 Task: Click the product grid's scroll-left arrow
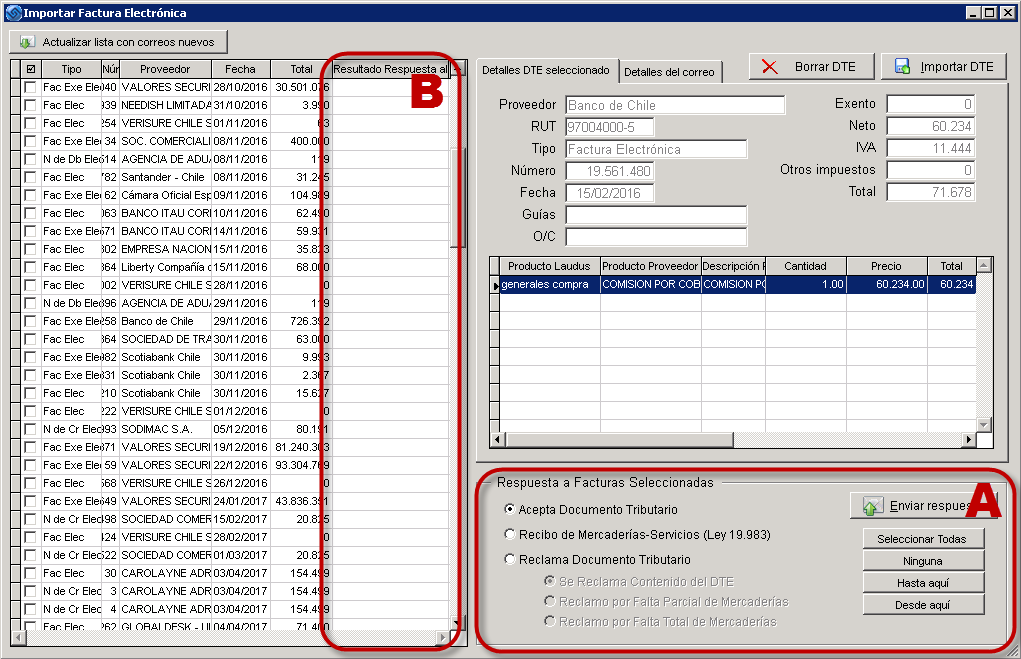tap(497, 440)
